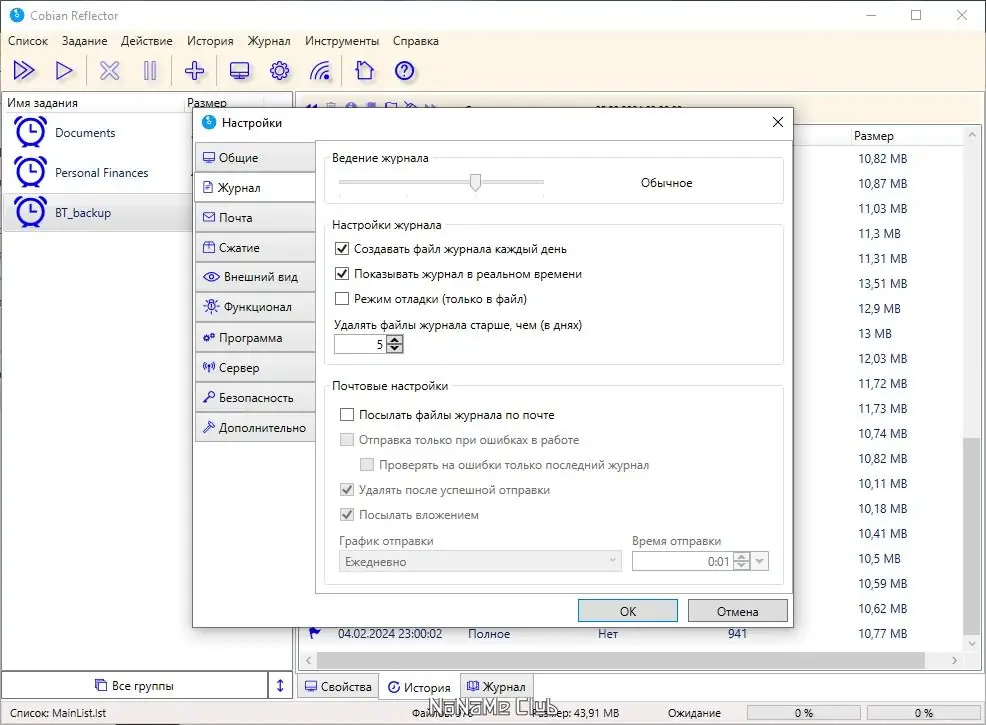Select the Personal Finances clock icon
Image resolution: width=986 pixels, height=725 pixels.
click(30, 172)
